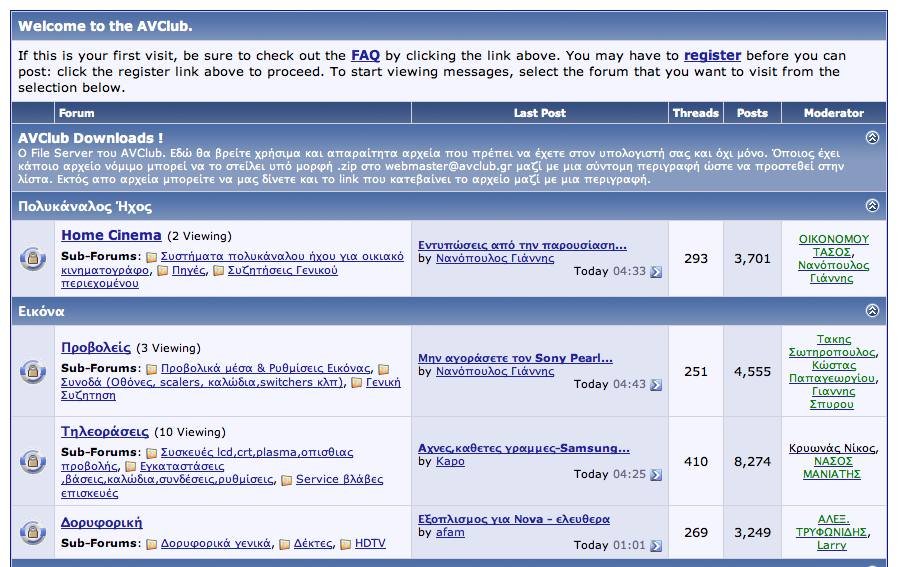Image resolution: width=899 pixels, height=567 pixels.
Task: Open sub-forum Προβολικά μέσα & Ρυθμίσεις Εικόνας
Action: 266,369
